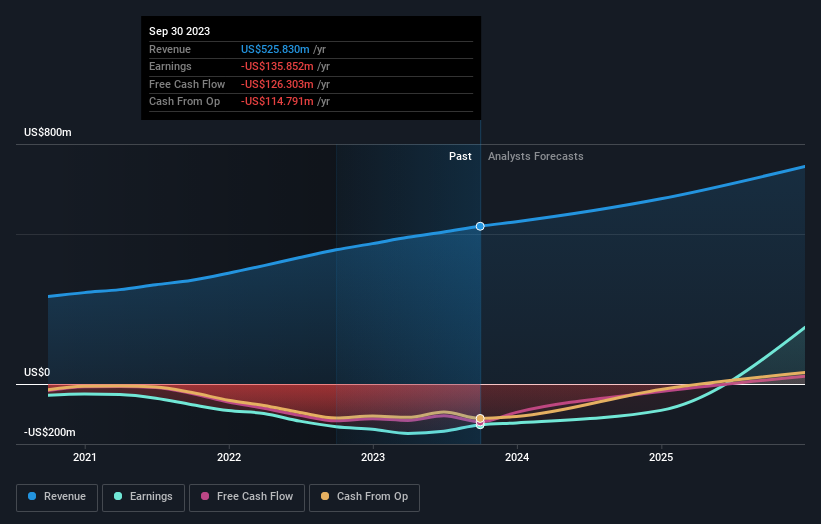Click the -US$200m axis label
The height and width of the screenshot is (524, 821).
pos(50,432)
